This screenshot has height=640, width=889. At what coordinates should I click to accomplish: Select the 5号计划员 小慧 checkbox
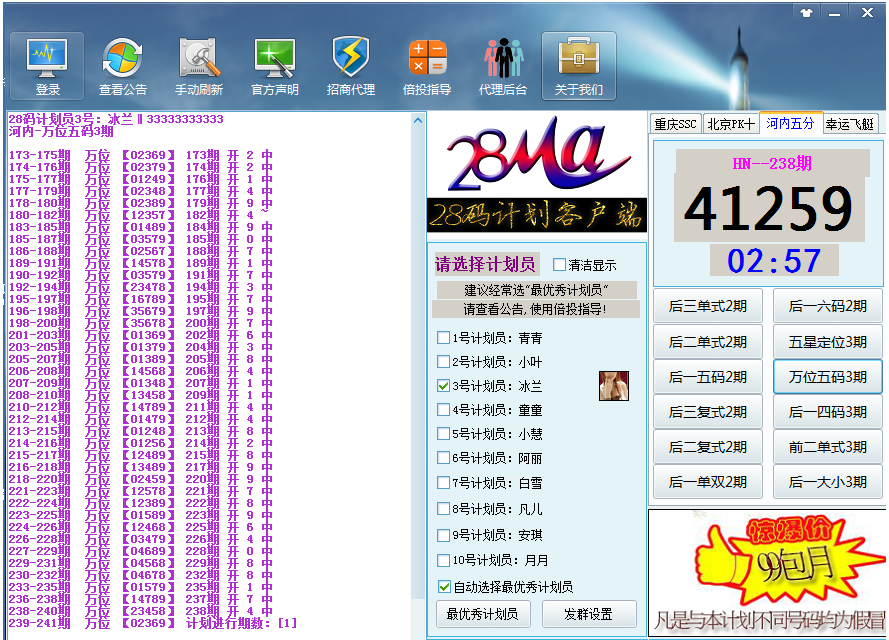(444, 434)
